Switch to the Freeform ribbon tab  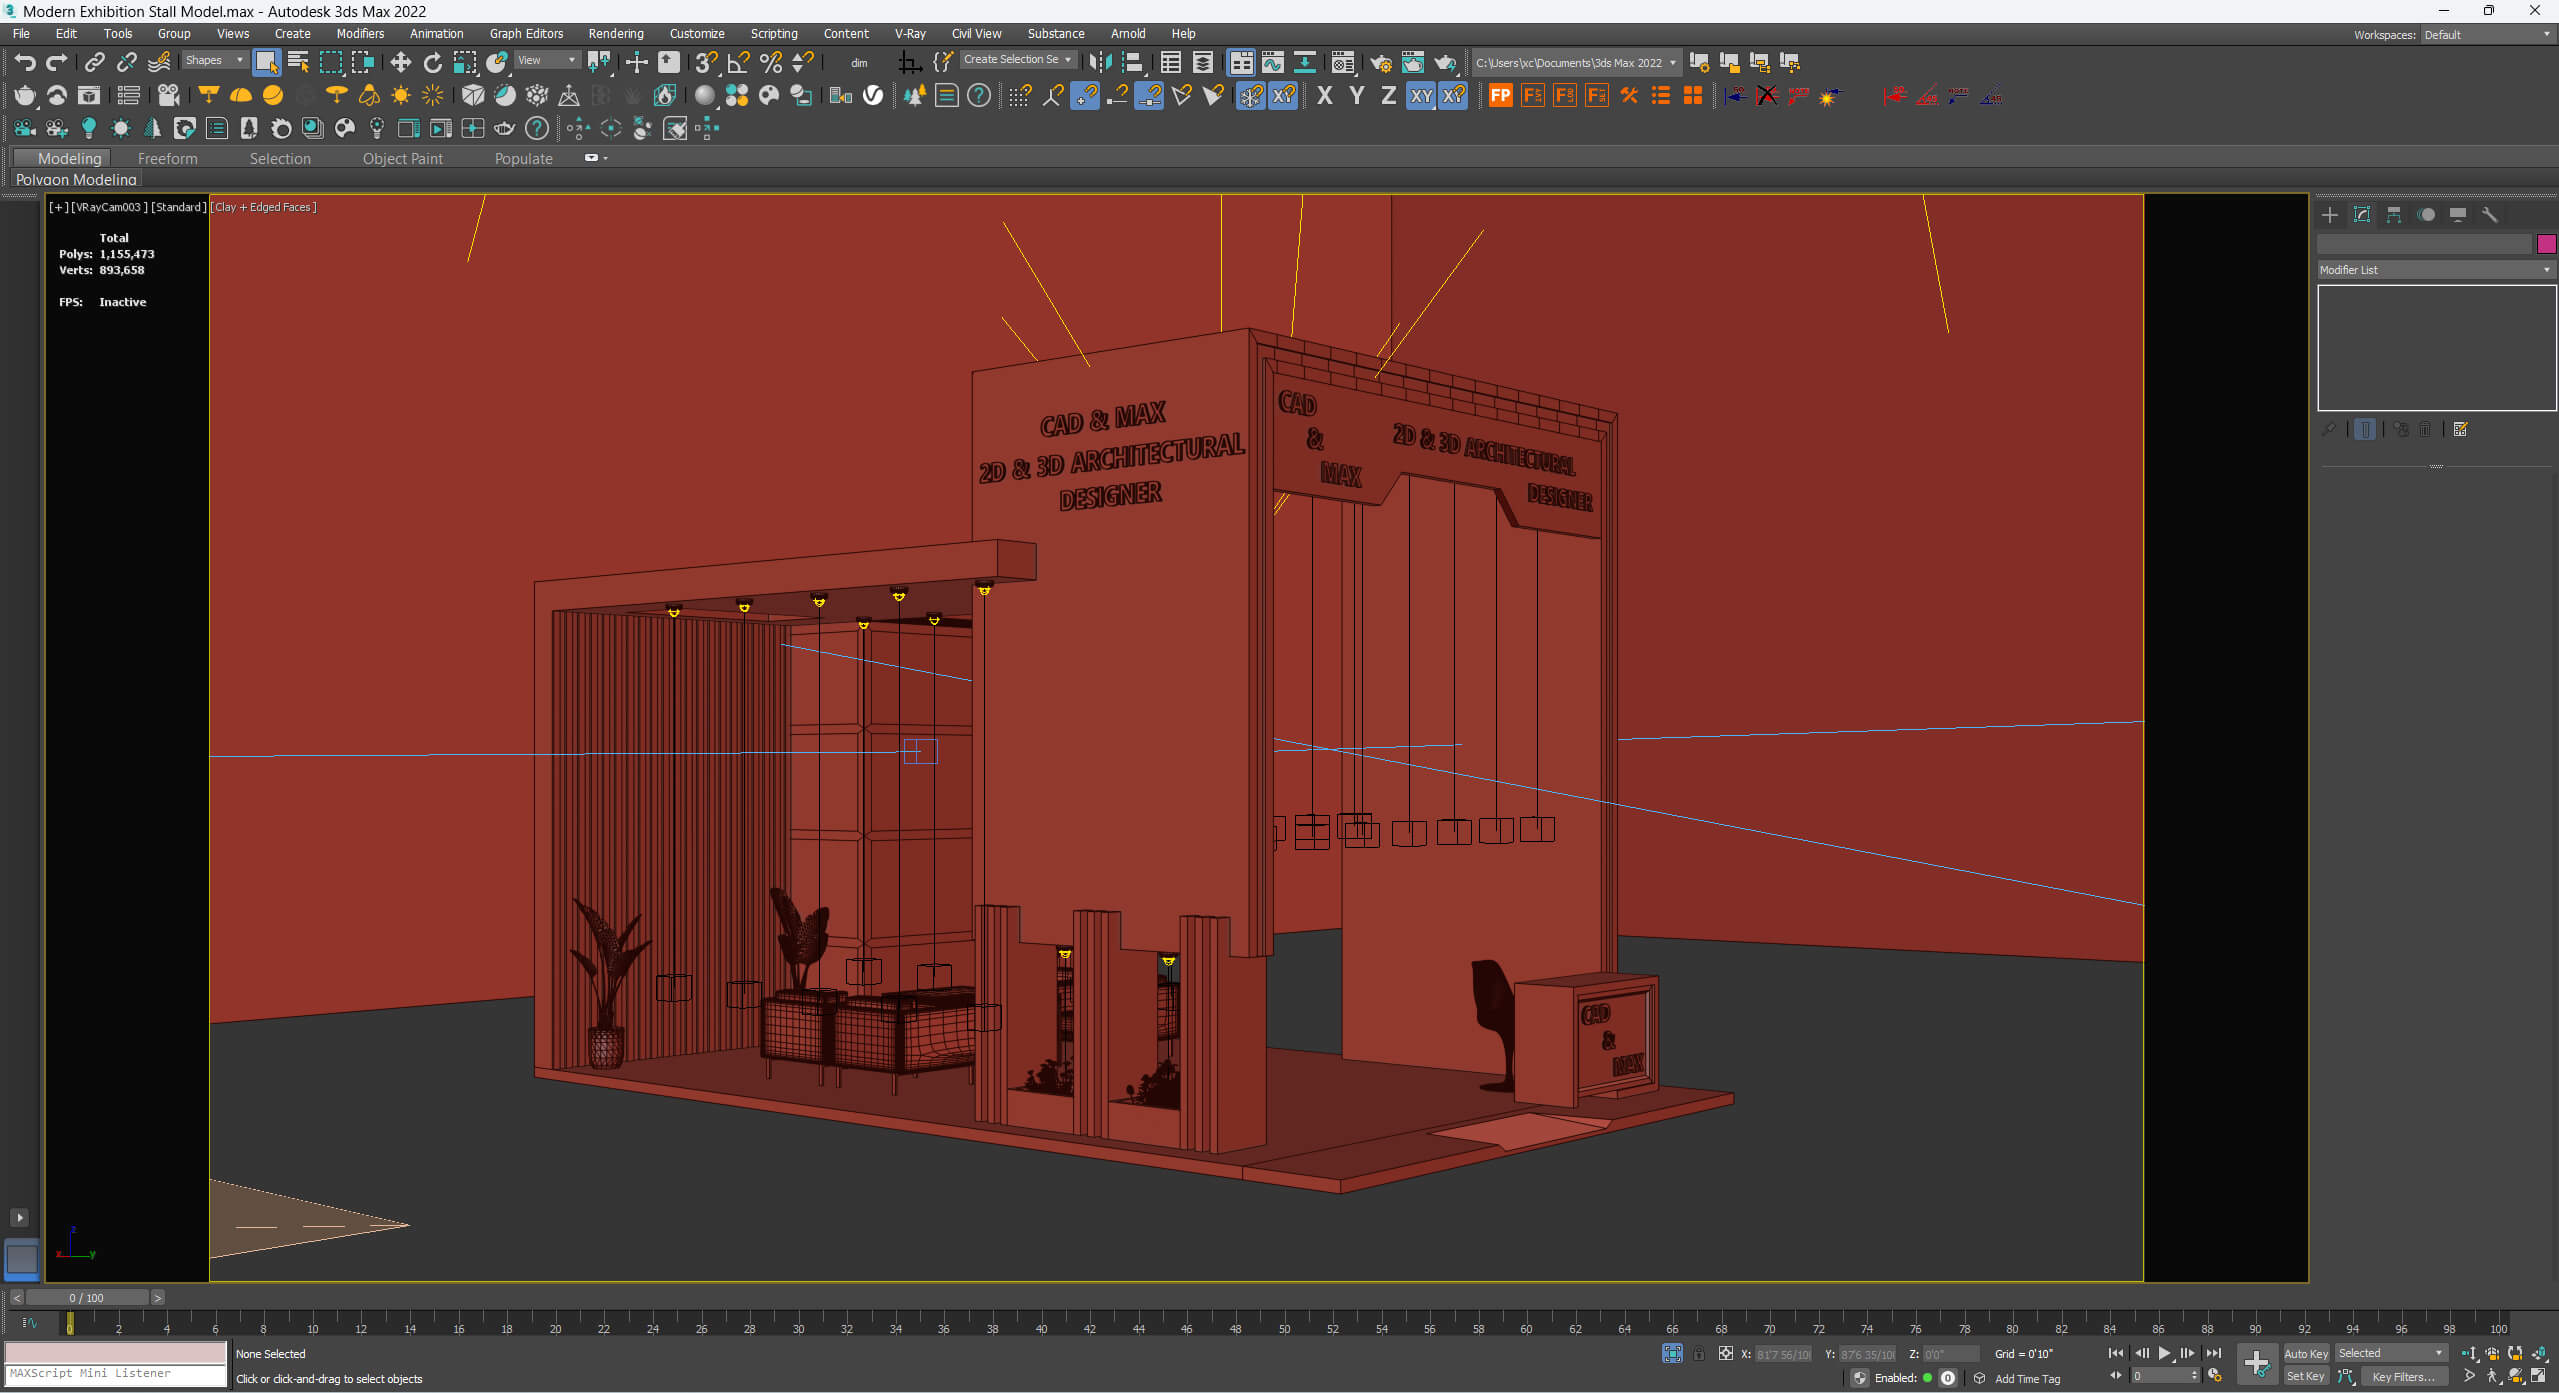[x=167, y=158]
